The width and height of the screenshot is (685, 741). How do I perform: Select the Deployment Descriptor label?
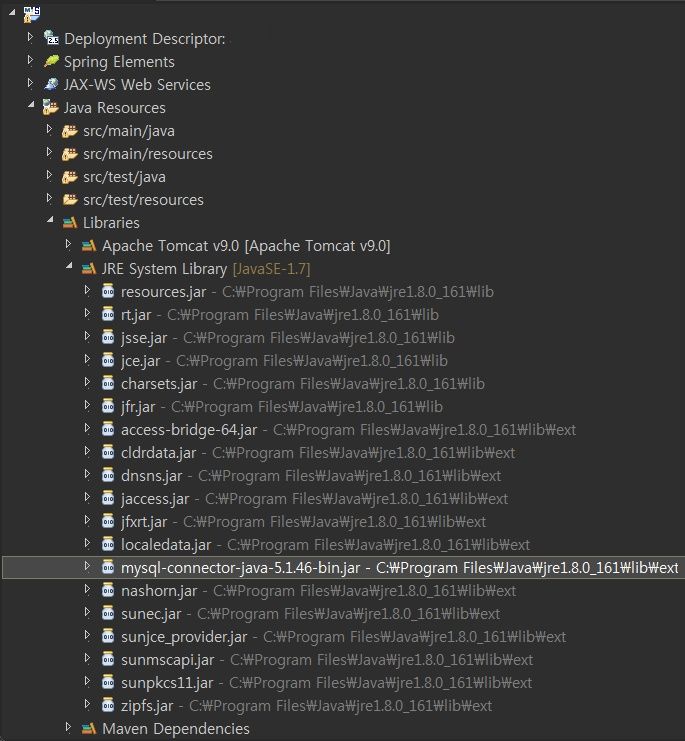pos(145,39)
